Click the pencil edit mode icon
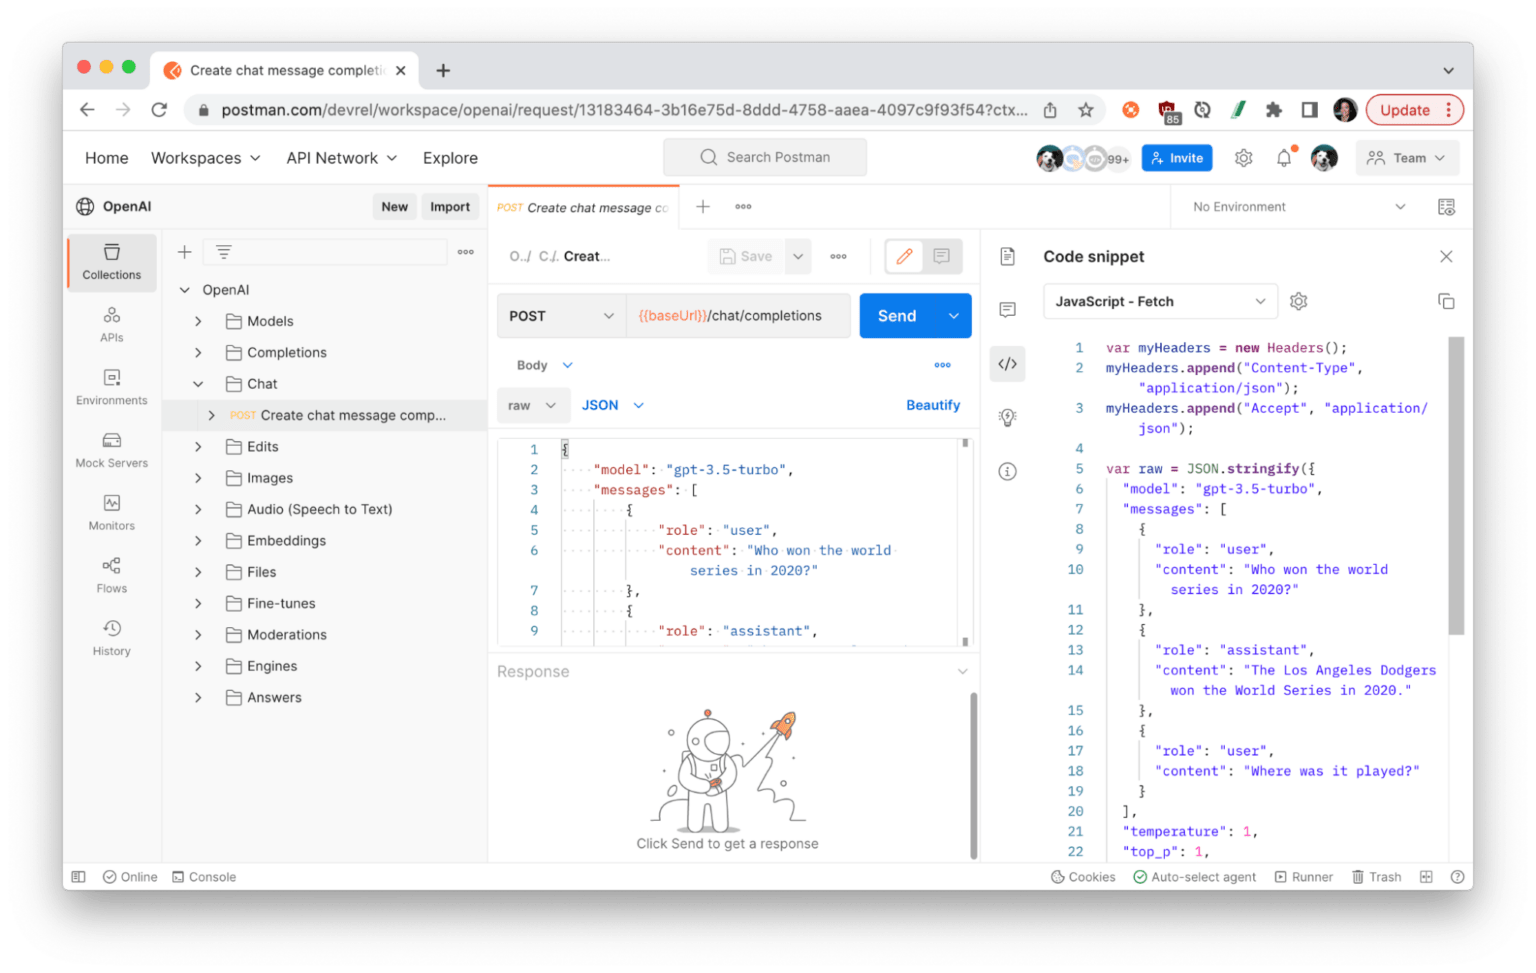 [x=904, y=256]
